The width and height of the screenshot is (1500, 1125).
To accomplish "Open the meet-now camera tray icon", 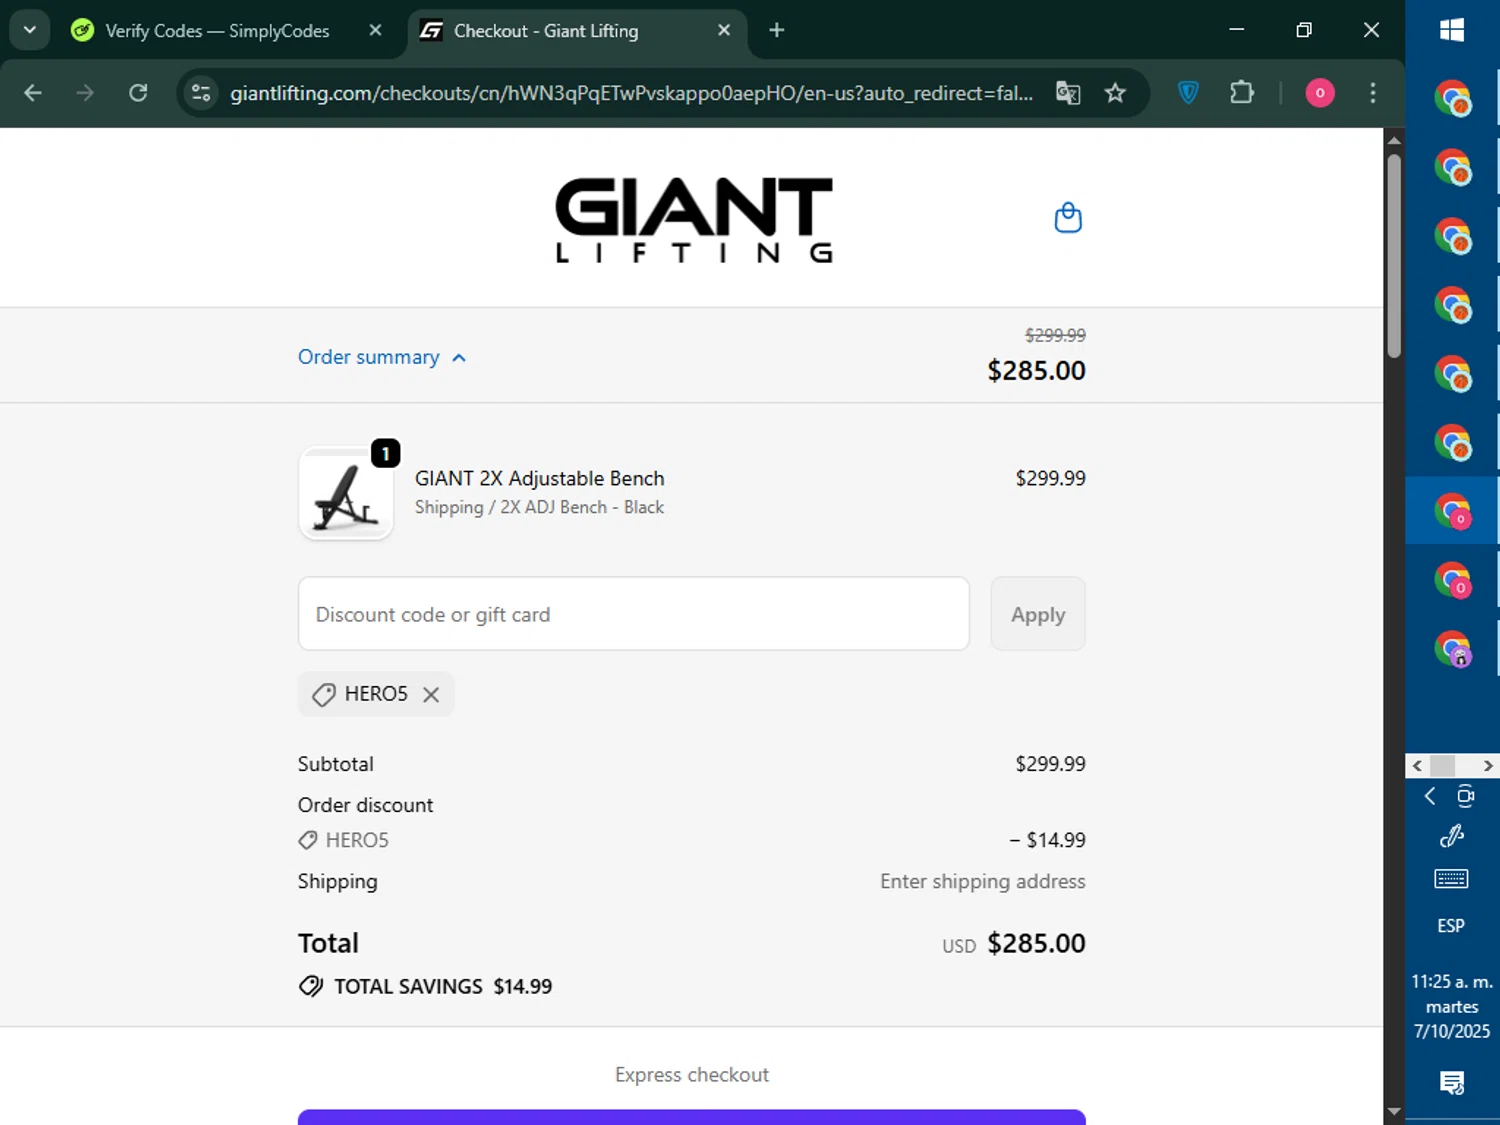I will [1465, 796].
